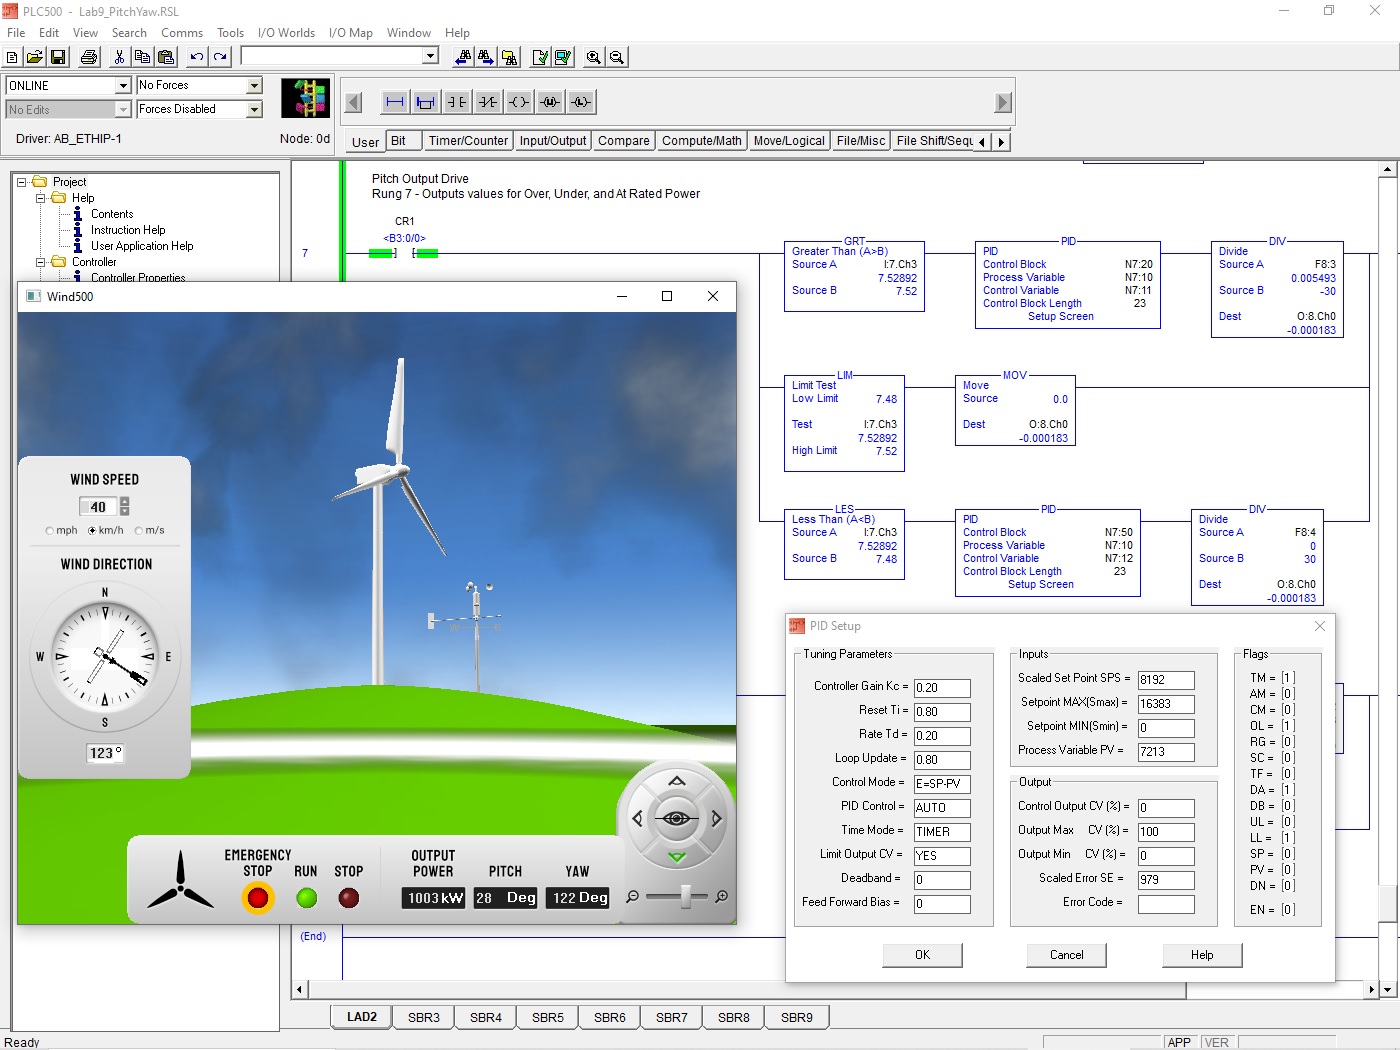Click the Print toolbar icon
Screen dimensions: 1400x1050
click(x=89, y=57)
